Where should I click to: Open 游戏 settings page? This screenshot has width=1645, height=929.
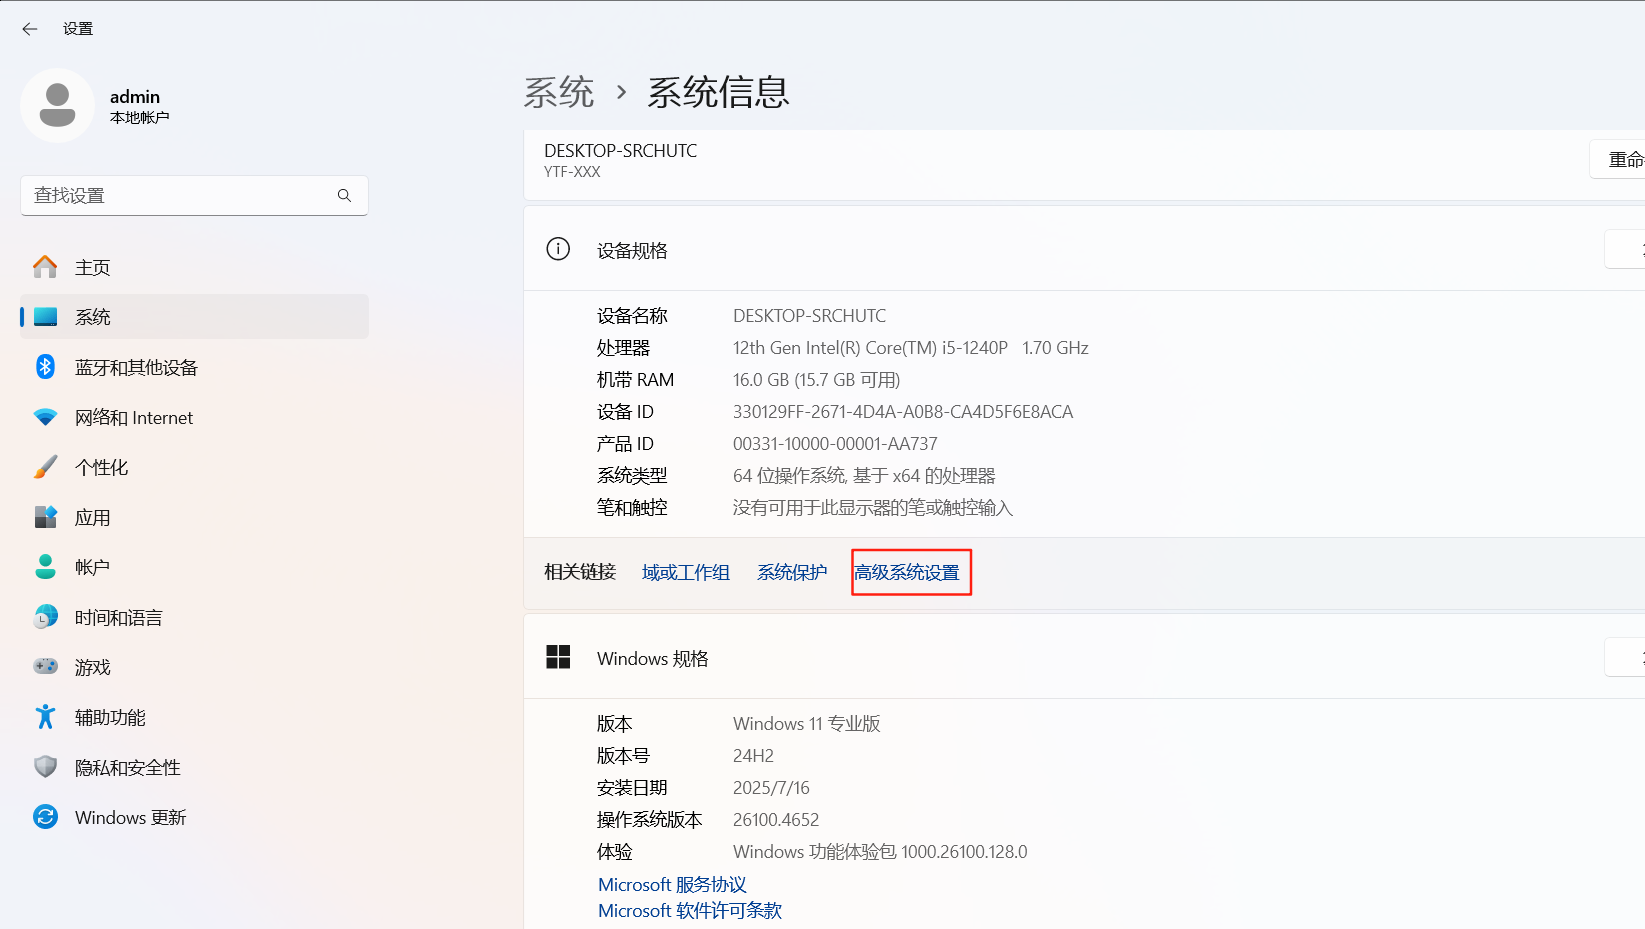[194, 667]
